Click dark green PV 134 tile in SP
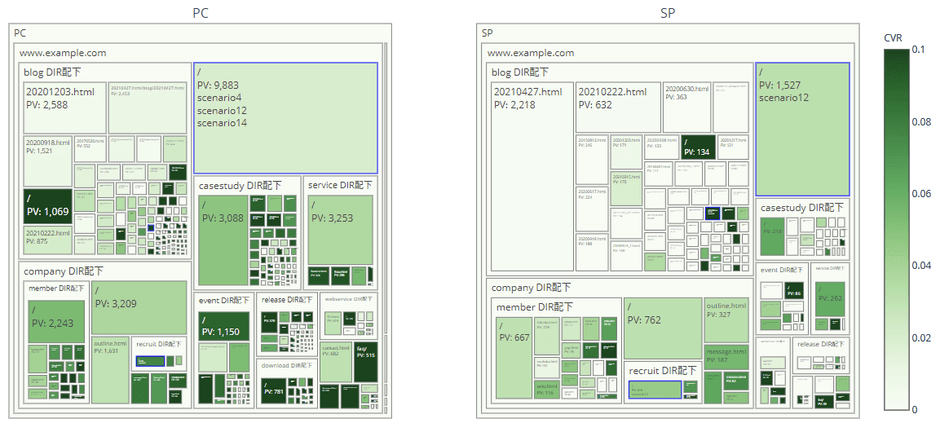 click(696, 146)
